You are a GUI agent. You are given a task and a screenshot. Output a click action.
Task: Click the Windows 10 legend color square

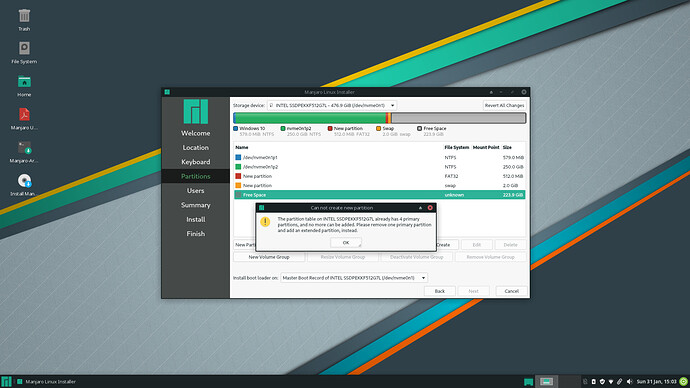[x=235, y=128]
